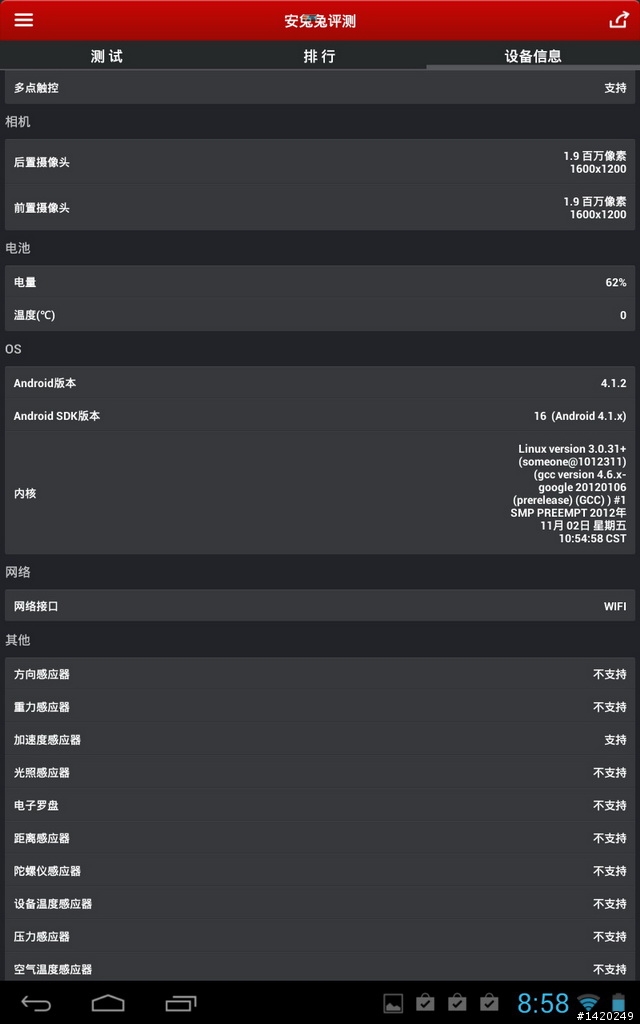
Task: Tap the 后置摄像头 row
Action: (320, 162)
